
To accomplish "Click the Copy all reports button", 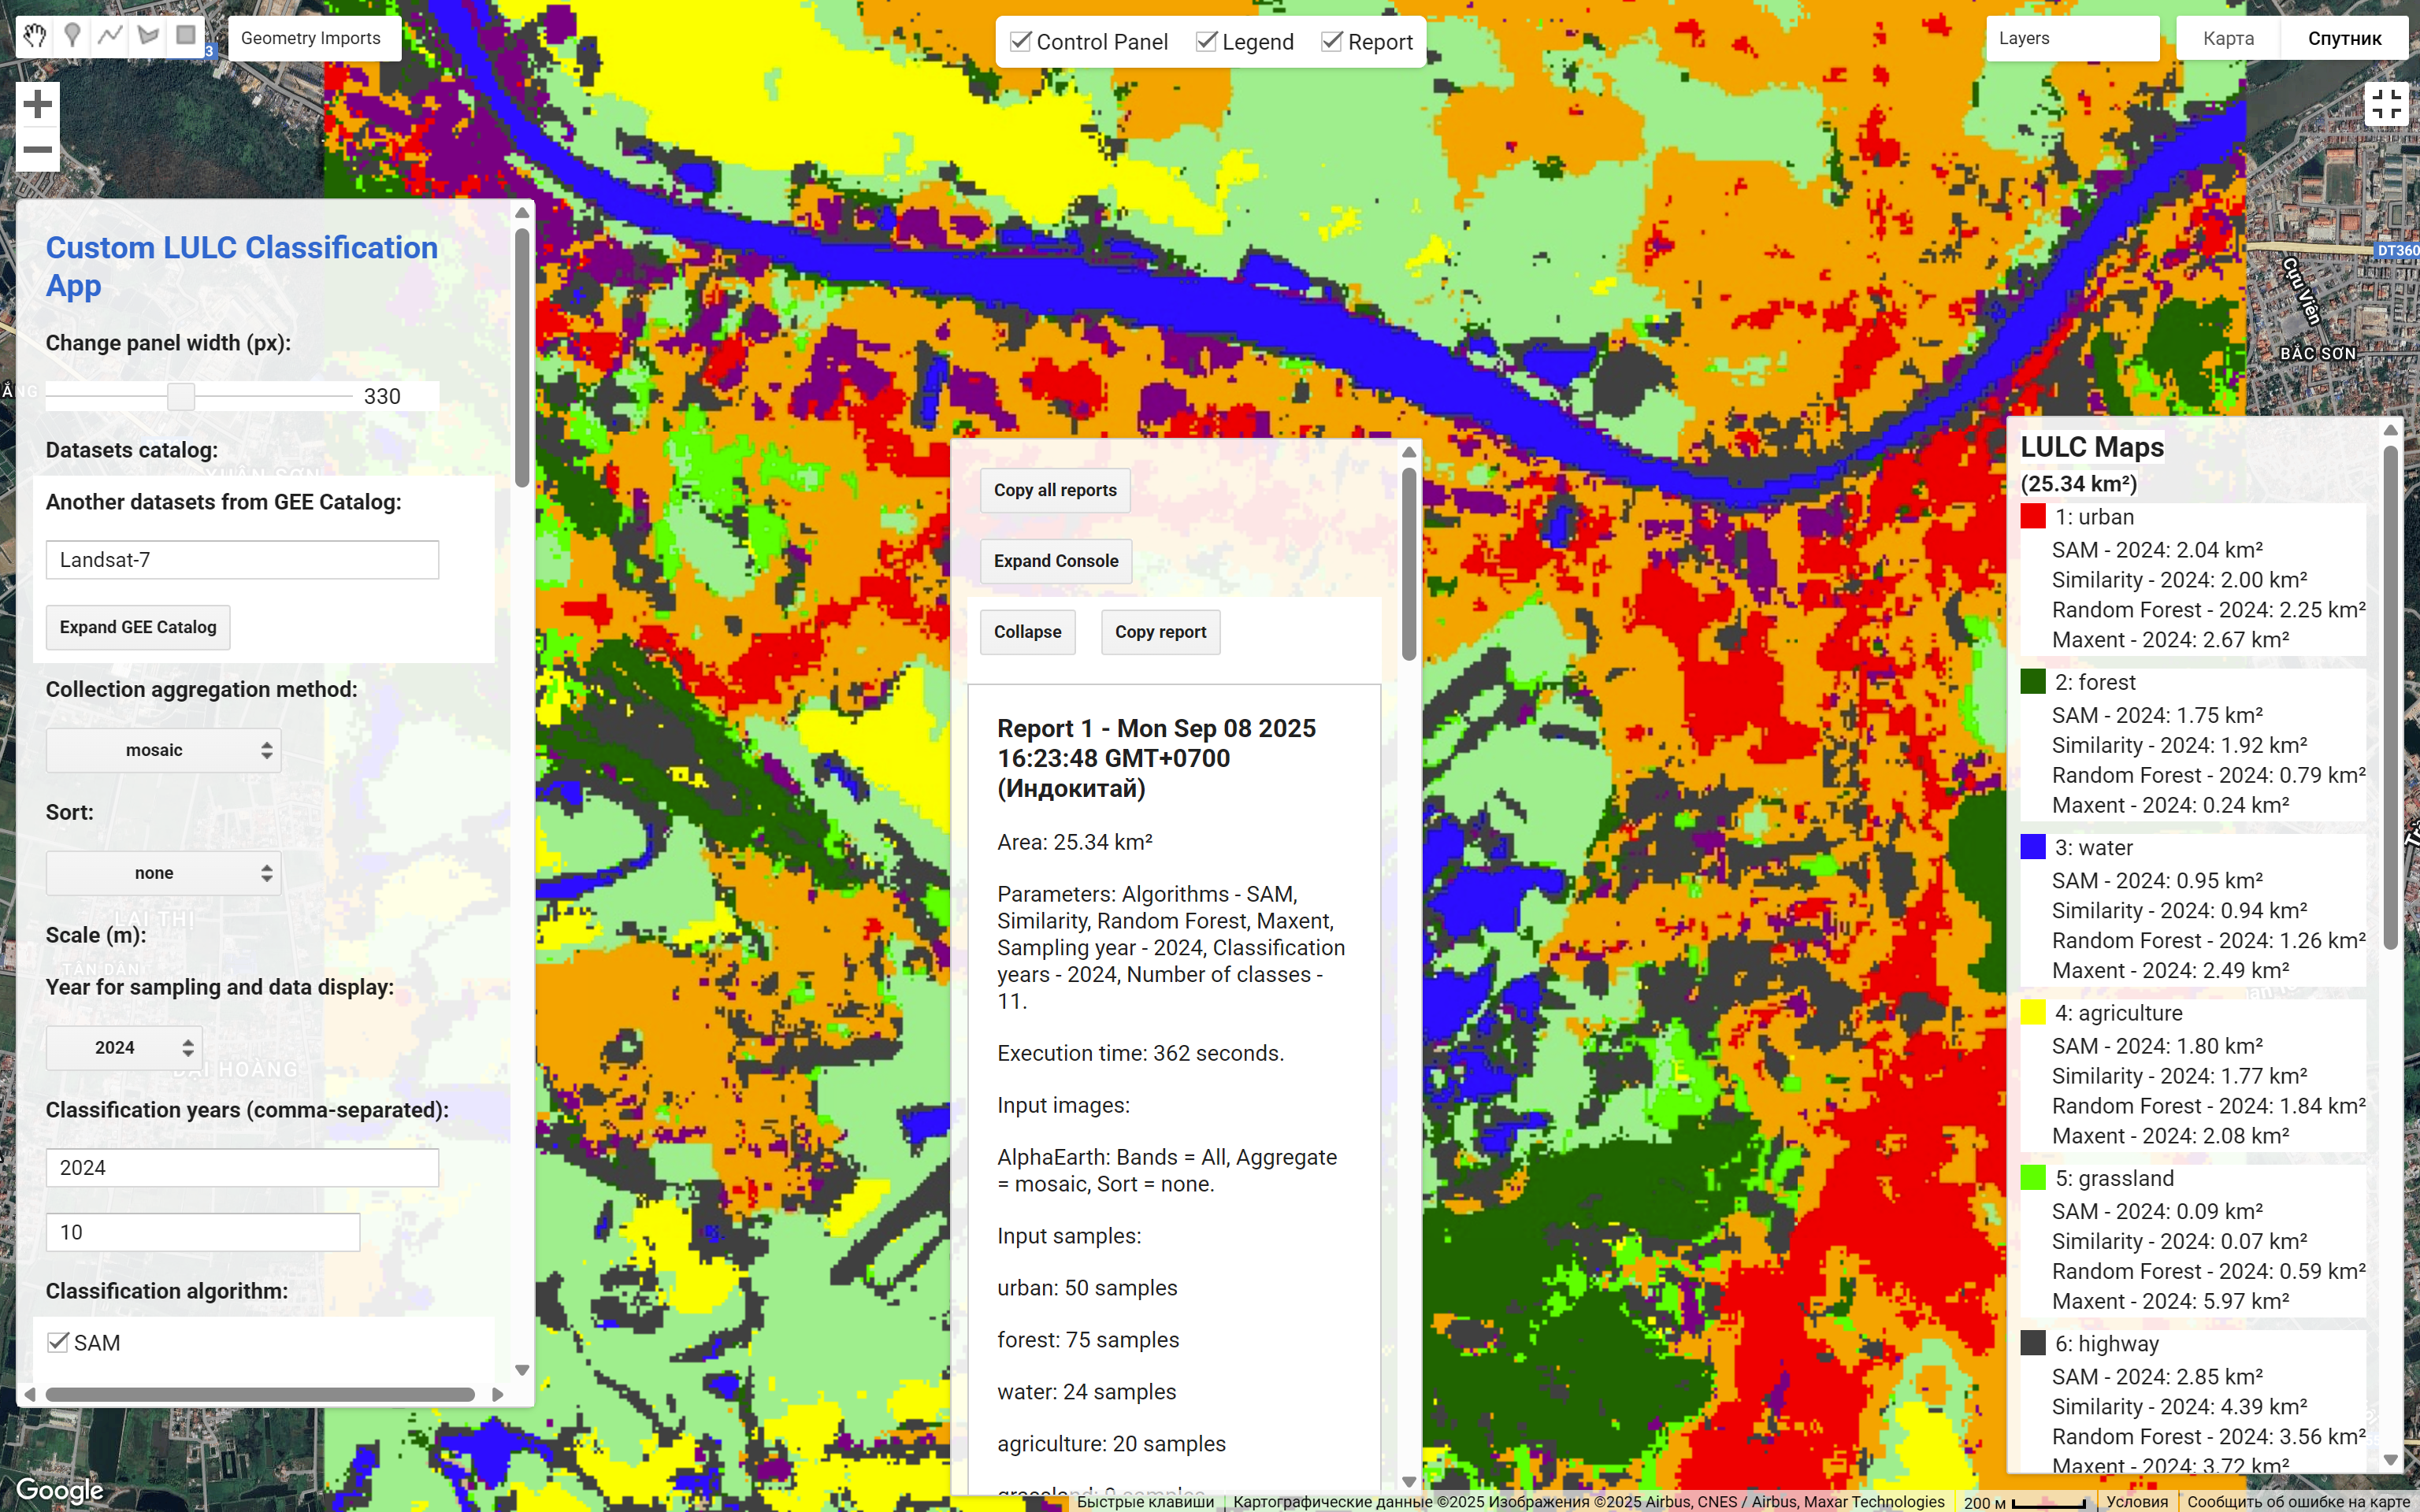I will point(1055,490).
